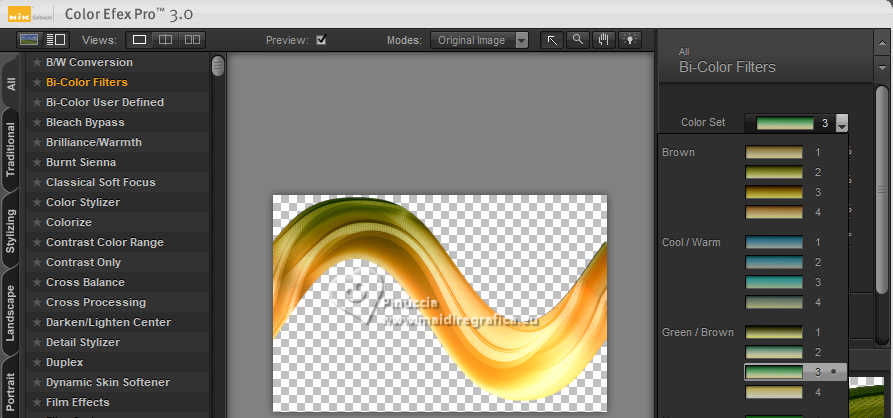Click the landscape preview thumbnail
Screen dimensions: 893x418
pos(866,397)
